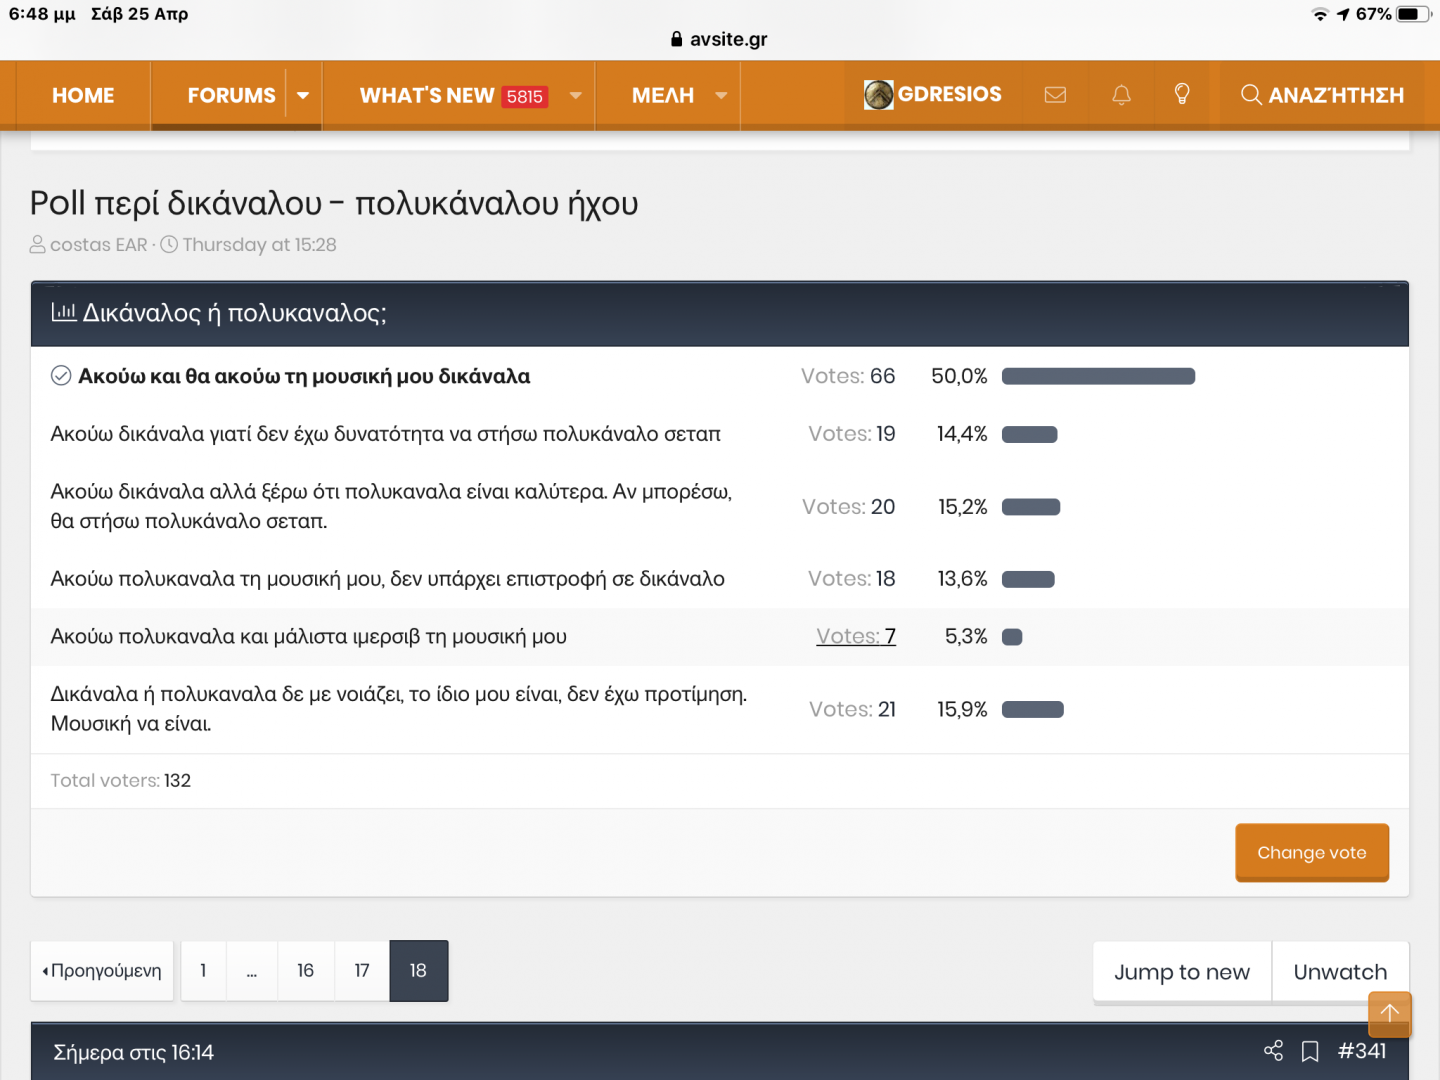
Task: Click the lightbulb style icon
Action: tap(1182, 94)
